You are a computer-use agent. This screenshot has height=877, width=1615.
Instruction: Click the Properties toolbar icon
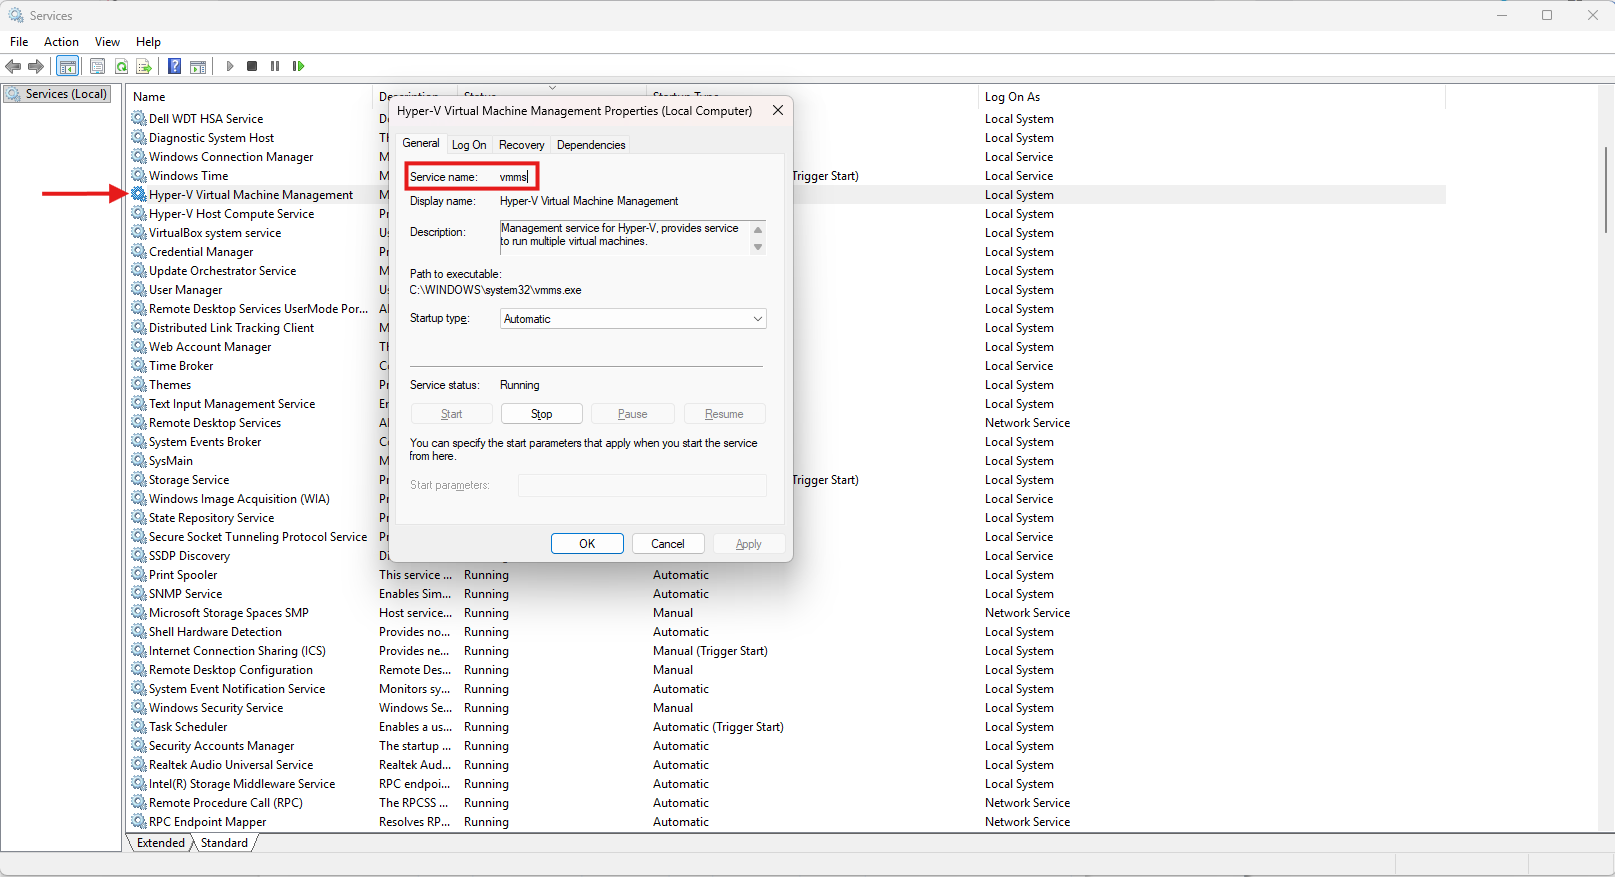97,66
